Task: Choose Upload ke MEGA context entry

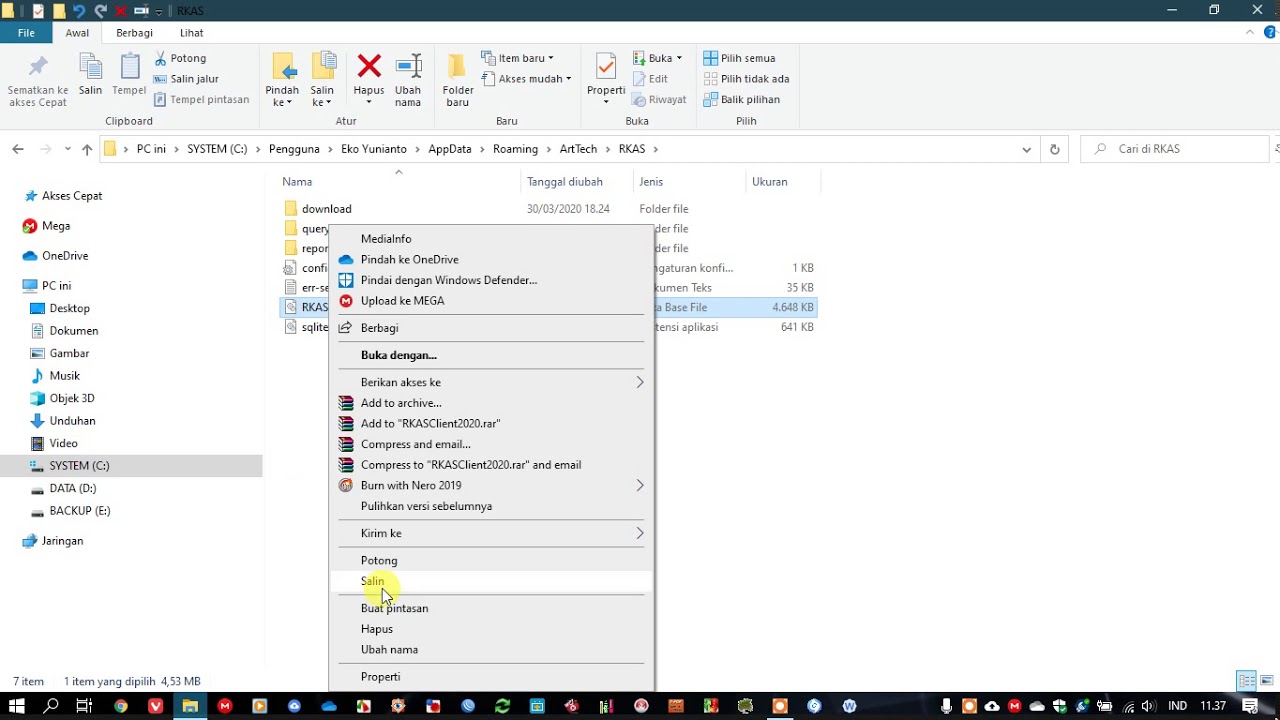Action: coord(491,301)
